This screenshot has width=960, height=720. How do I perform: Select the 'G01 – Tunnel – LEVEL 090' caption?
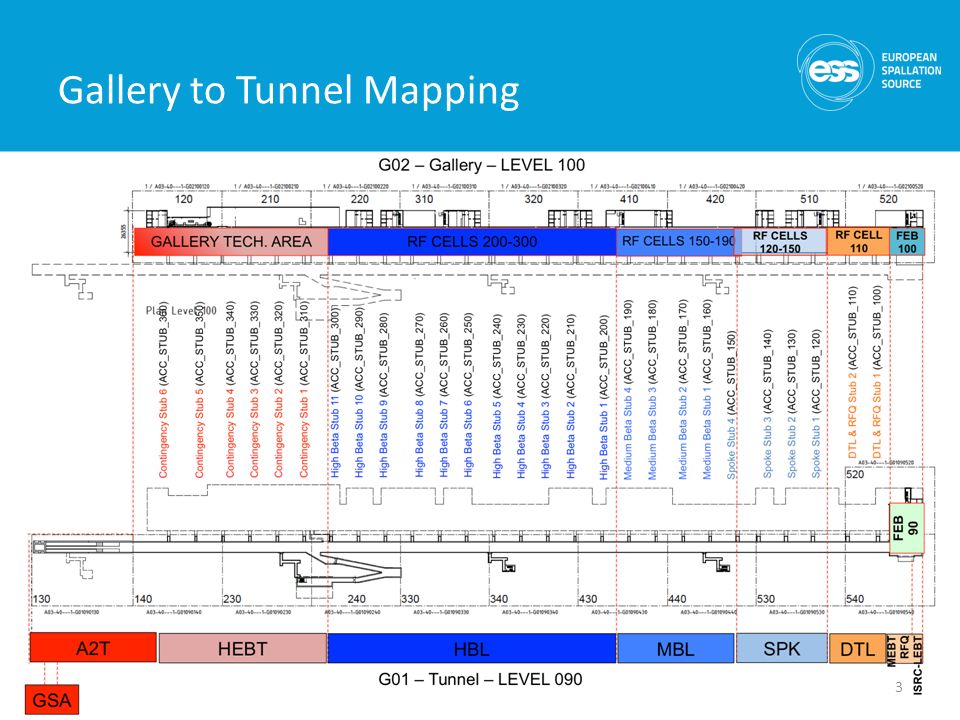coord(480,679)
